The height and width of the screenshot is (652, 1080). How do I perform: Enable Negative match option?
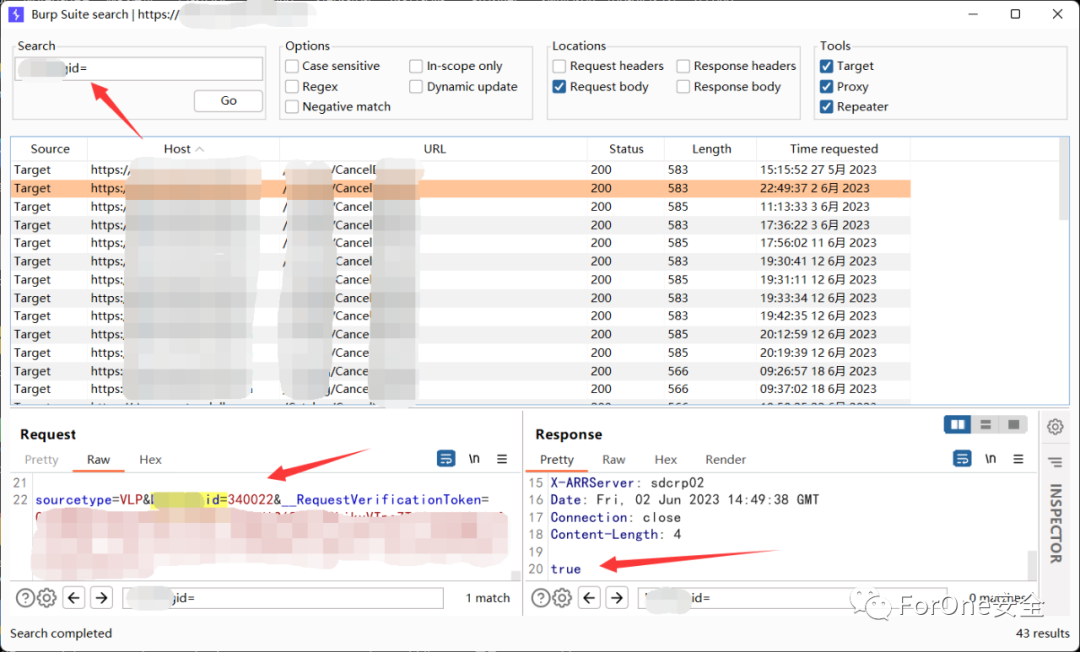[292, 107]
